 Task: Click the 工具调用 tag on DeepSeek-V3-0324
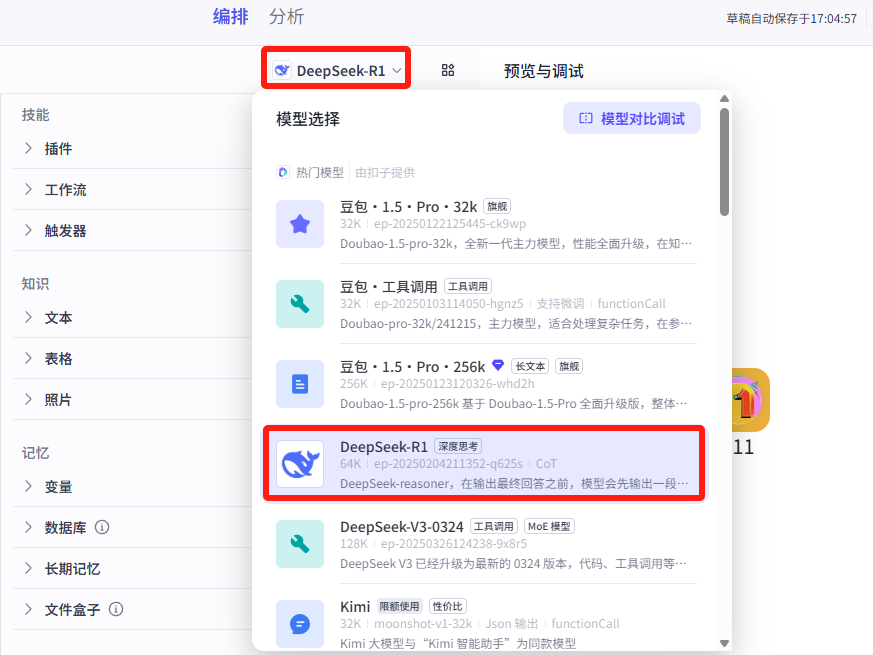(x=494, y=526)
